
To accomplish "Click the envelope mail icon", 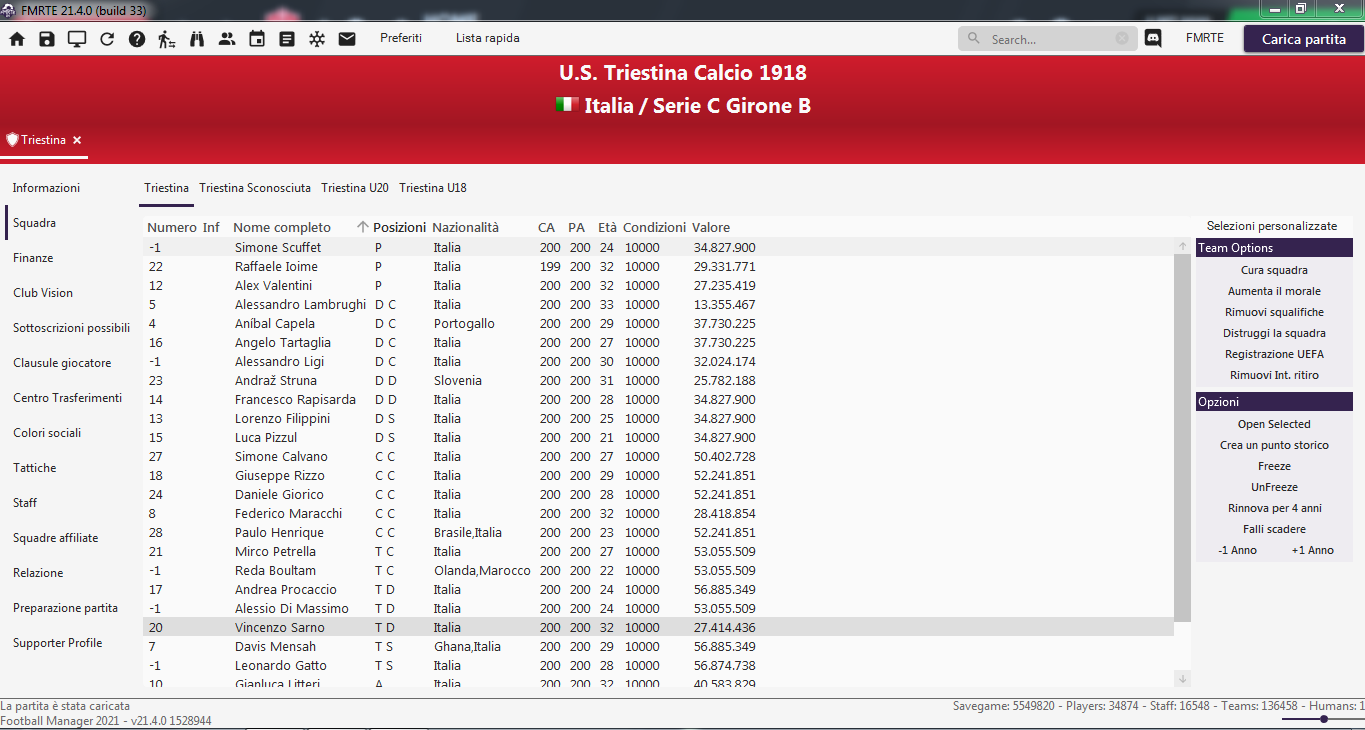I will click(347, 39).
